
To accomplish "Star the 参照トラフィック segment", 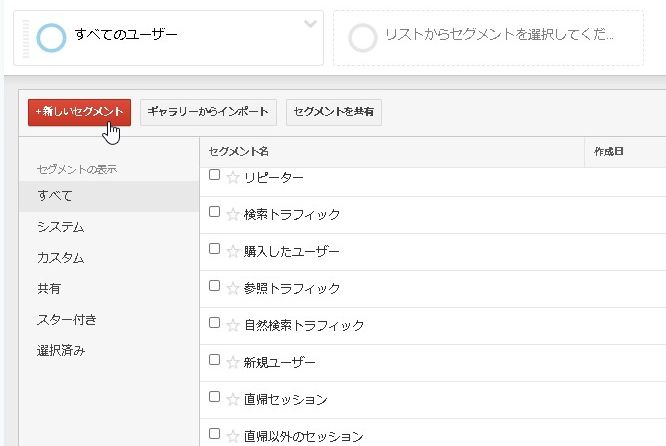I will tap(233, 288).
